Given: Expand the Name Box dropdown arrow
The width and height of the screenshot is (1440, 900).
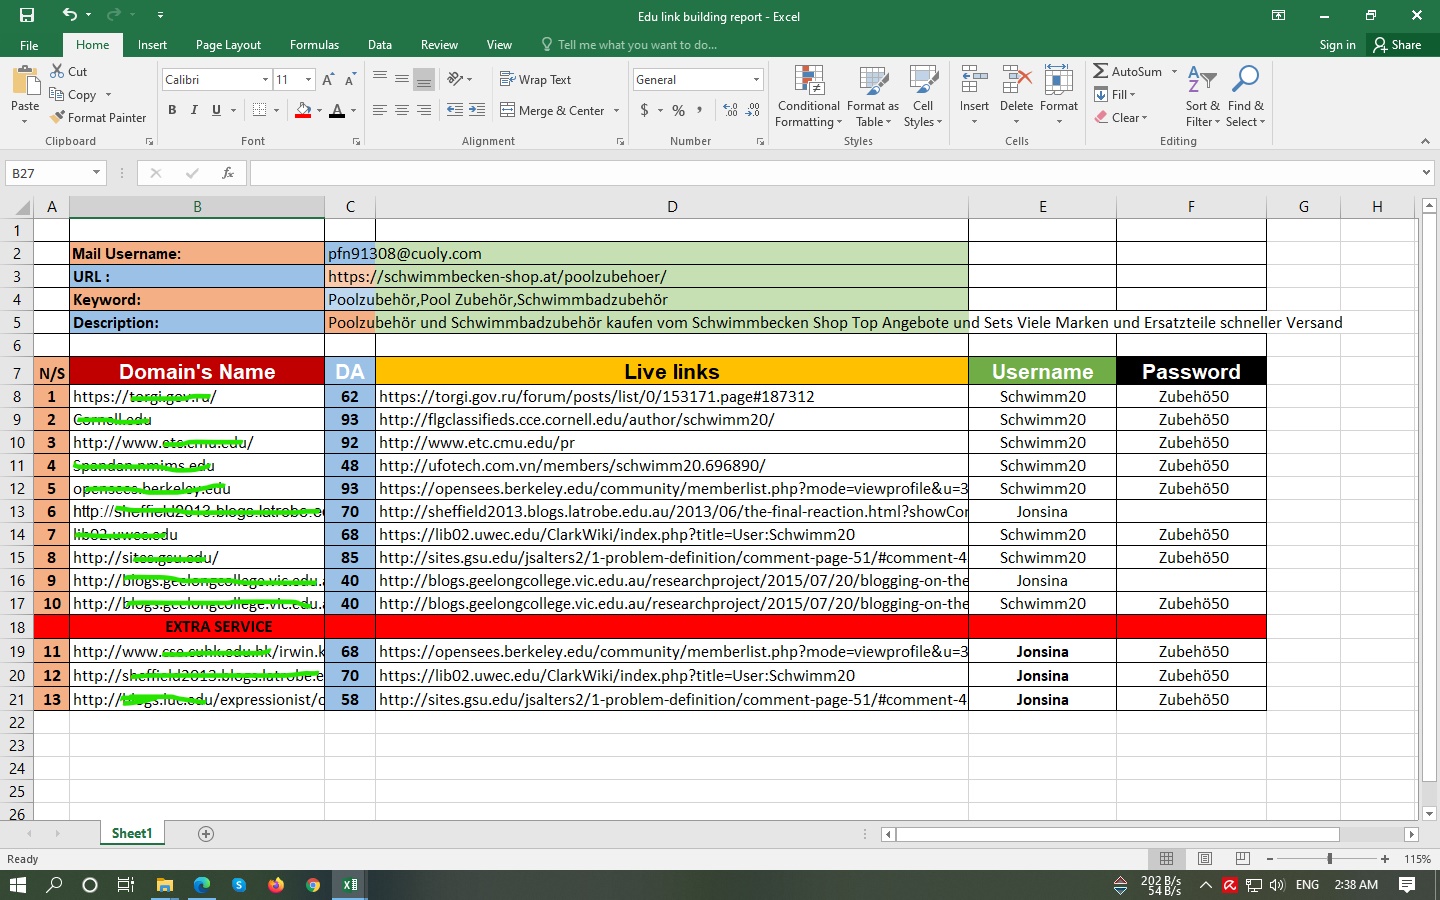Looking at the screenshot, I should [x=96, y=173].
